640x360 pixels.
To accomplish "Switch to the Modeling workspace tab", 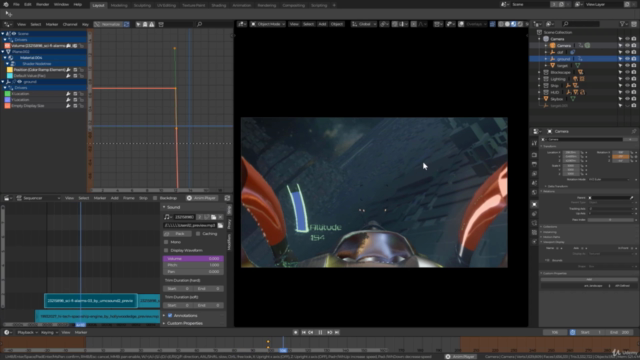I will coord(119,5).
